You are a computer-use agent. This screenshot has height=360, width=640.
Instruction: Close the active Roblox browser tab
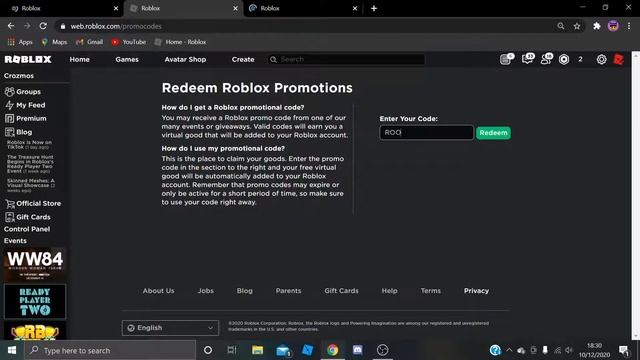(236, 9)
